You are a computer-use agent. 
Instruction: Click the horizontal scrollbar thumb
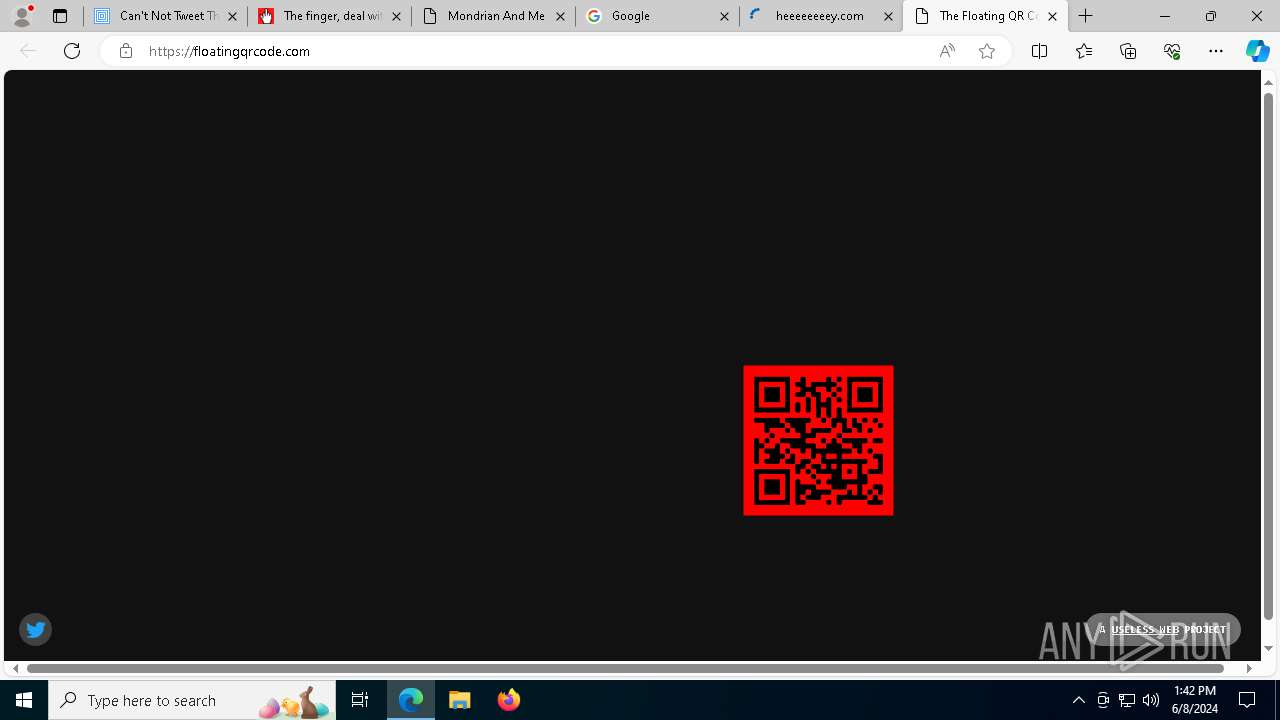[x=626, y=668]
